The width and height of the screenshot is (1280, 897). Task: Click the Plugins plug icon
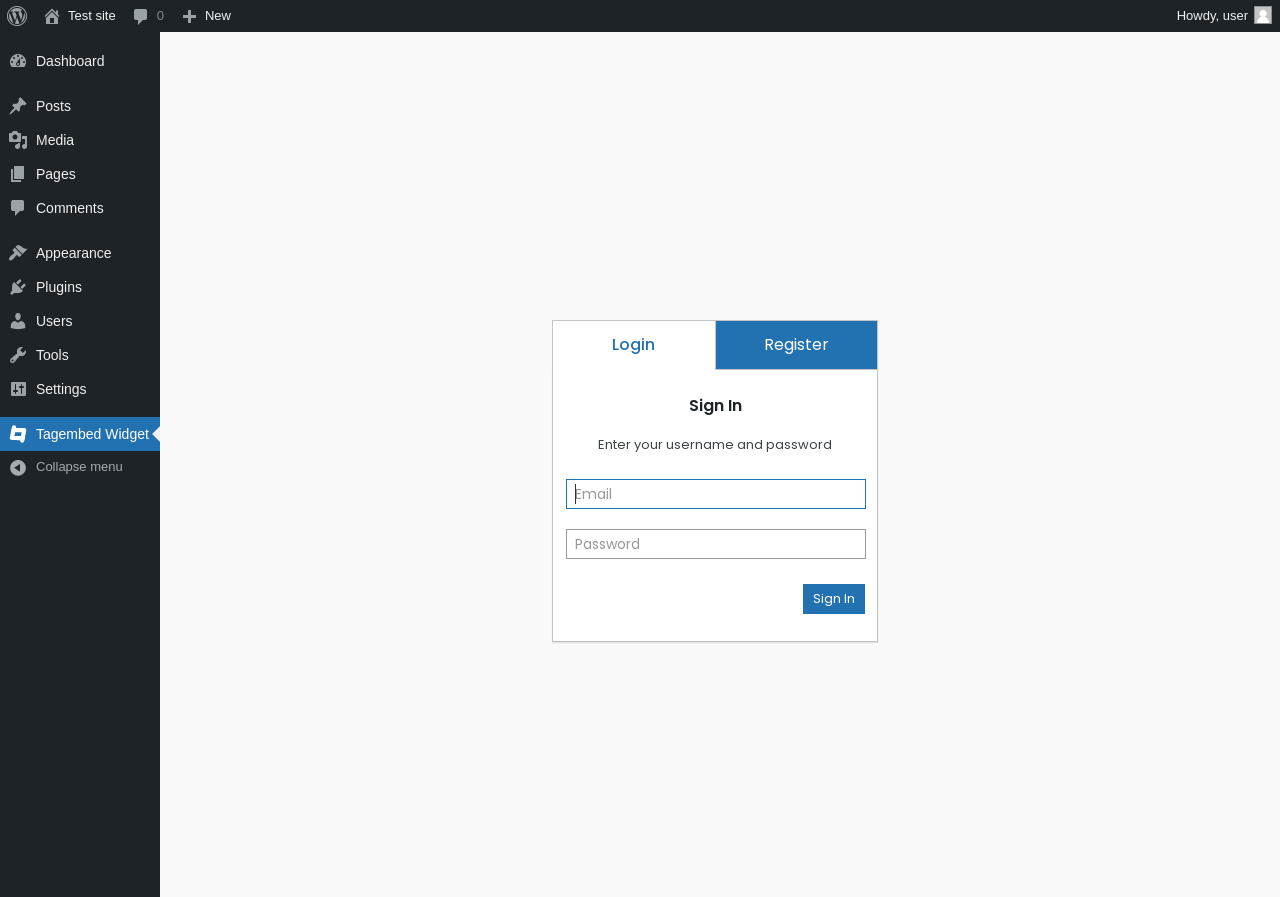(x=18, y=287)
